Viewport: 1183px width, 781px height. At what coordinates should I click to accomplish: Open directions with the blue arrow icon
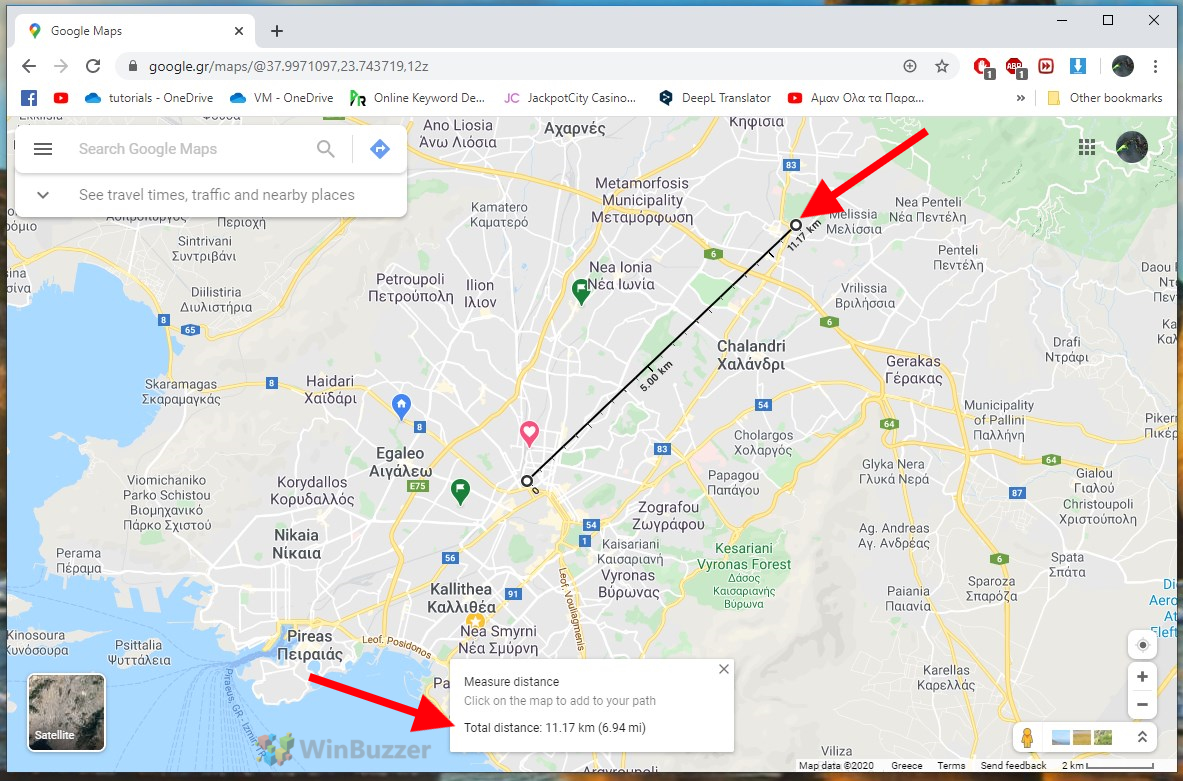379,149
